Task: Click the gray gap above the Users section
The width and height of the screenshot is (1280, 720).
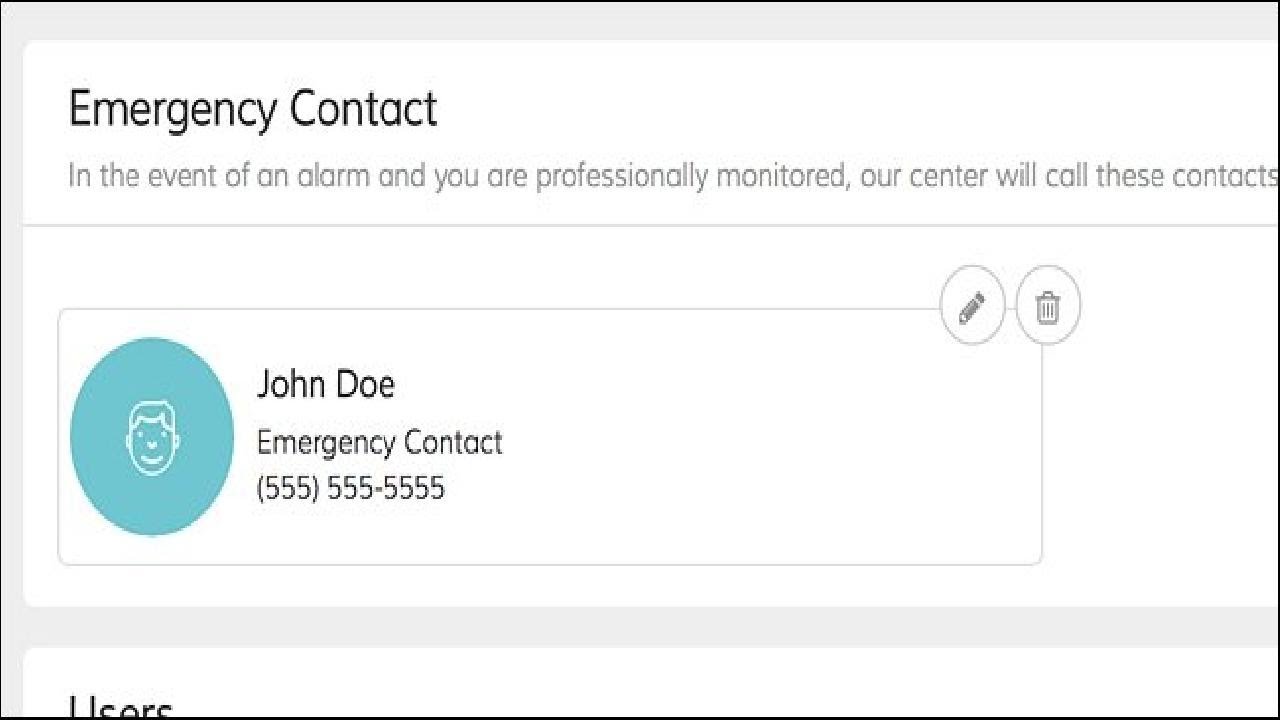Action: [640, 627]
